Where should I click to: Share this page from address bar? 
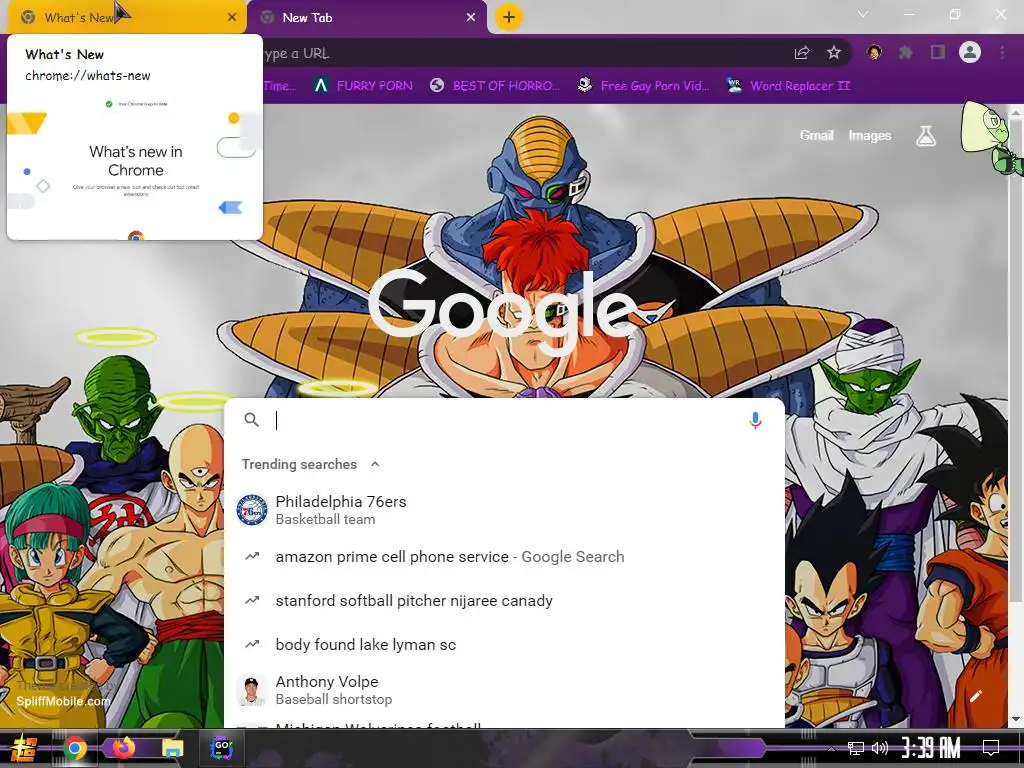click(802, 53)
